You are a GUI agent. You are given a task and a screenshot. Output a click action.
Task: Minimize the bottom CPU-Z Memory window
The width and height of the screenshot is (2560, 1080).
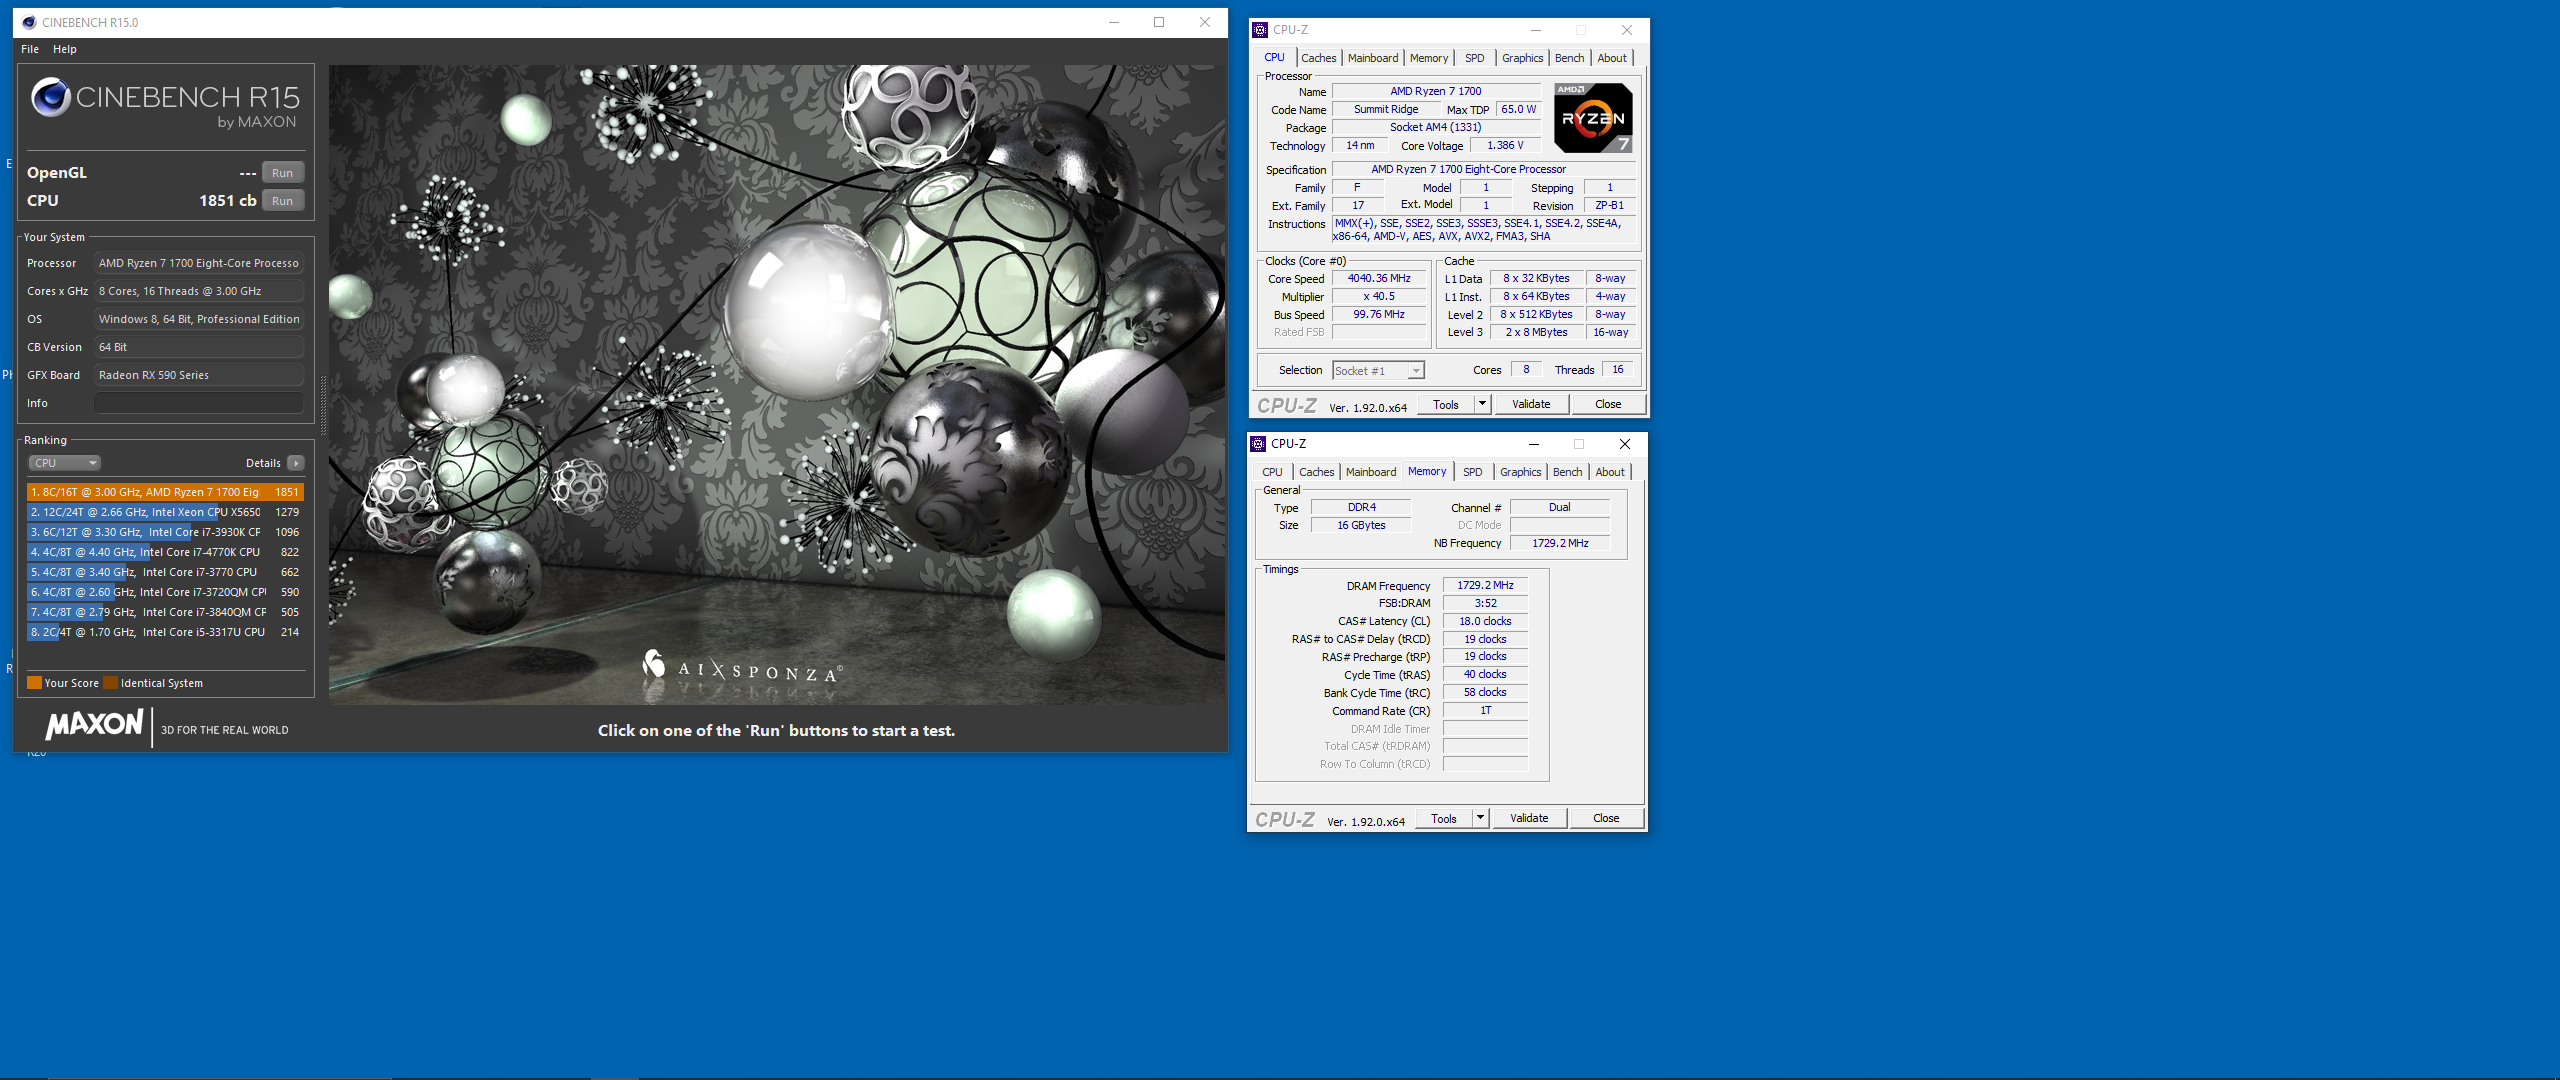(1534, 444)
